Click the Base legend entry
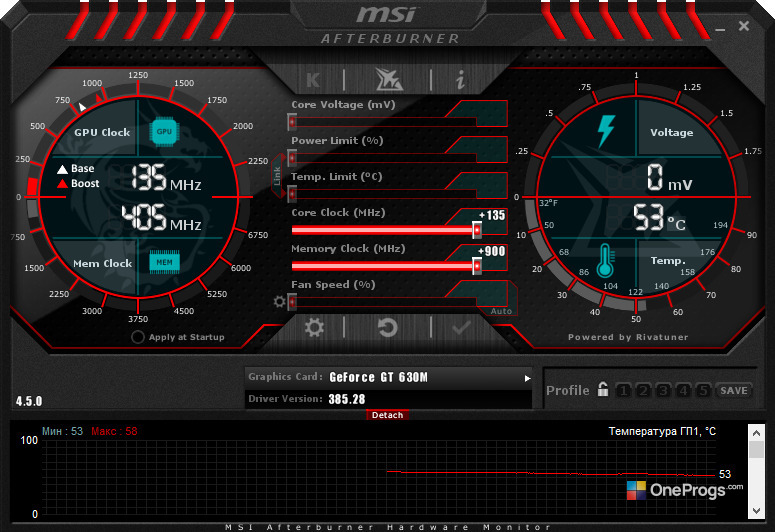 coord(76,169)
